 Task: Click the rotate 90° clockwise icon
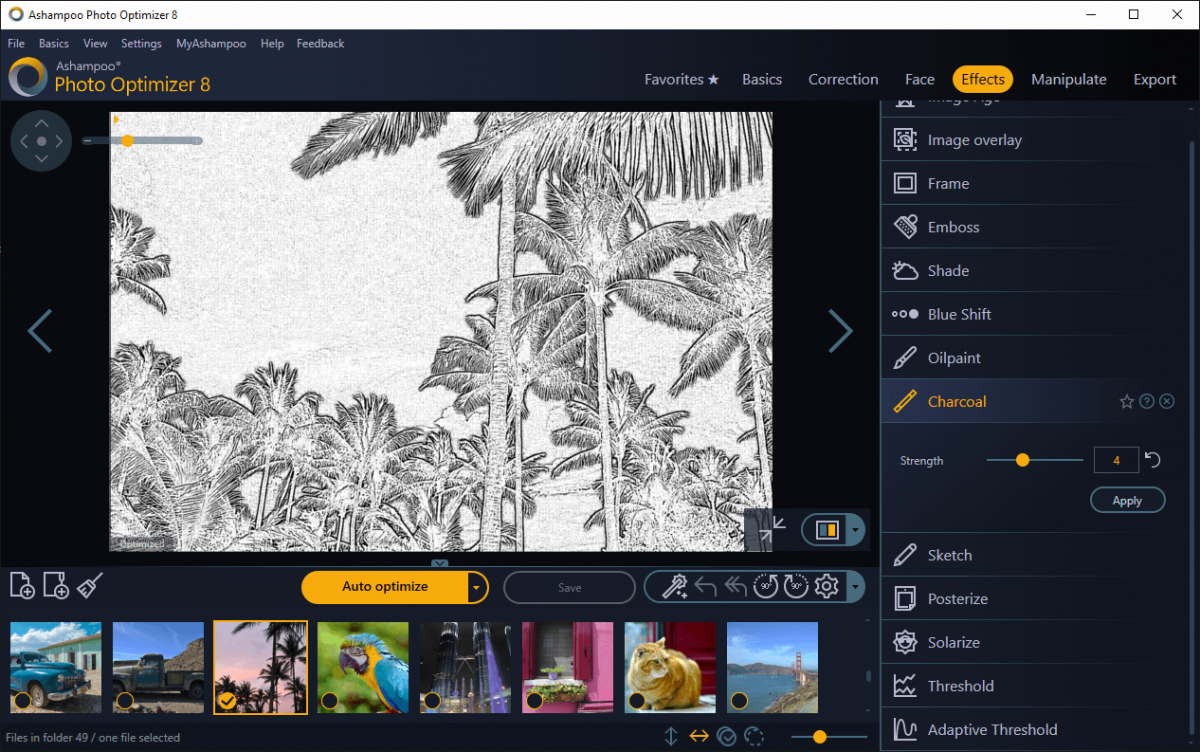tap(795, 587)
